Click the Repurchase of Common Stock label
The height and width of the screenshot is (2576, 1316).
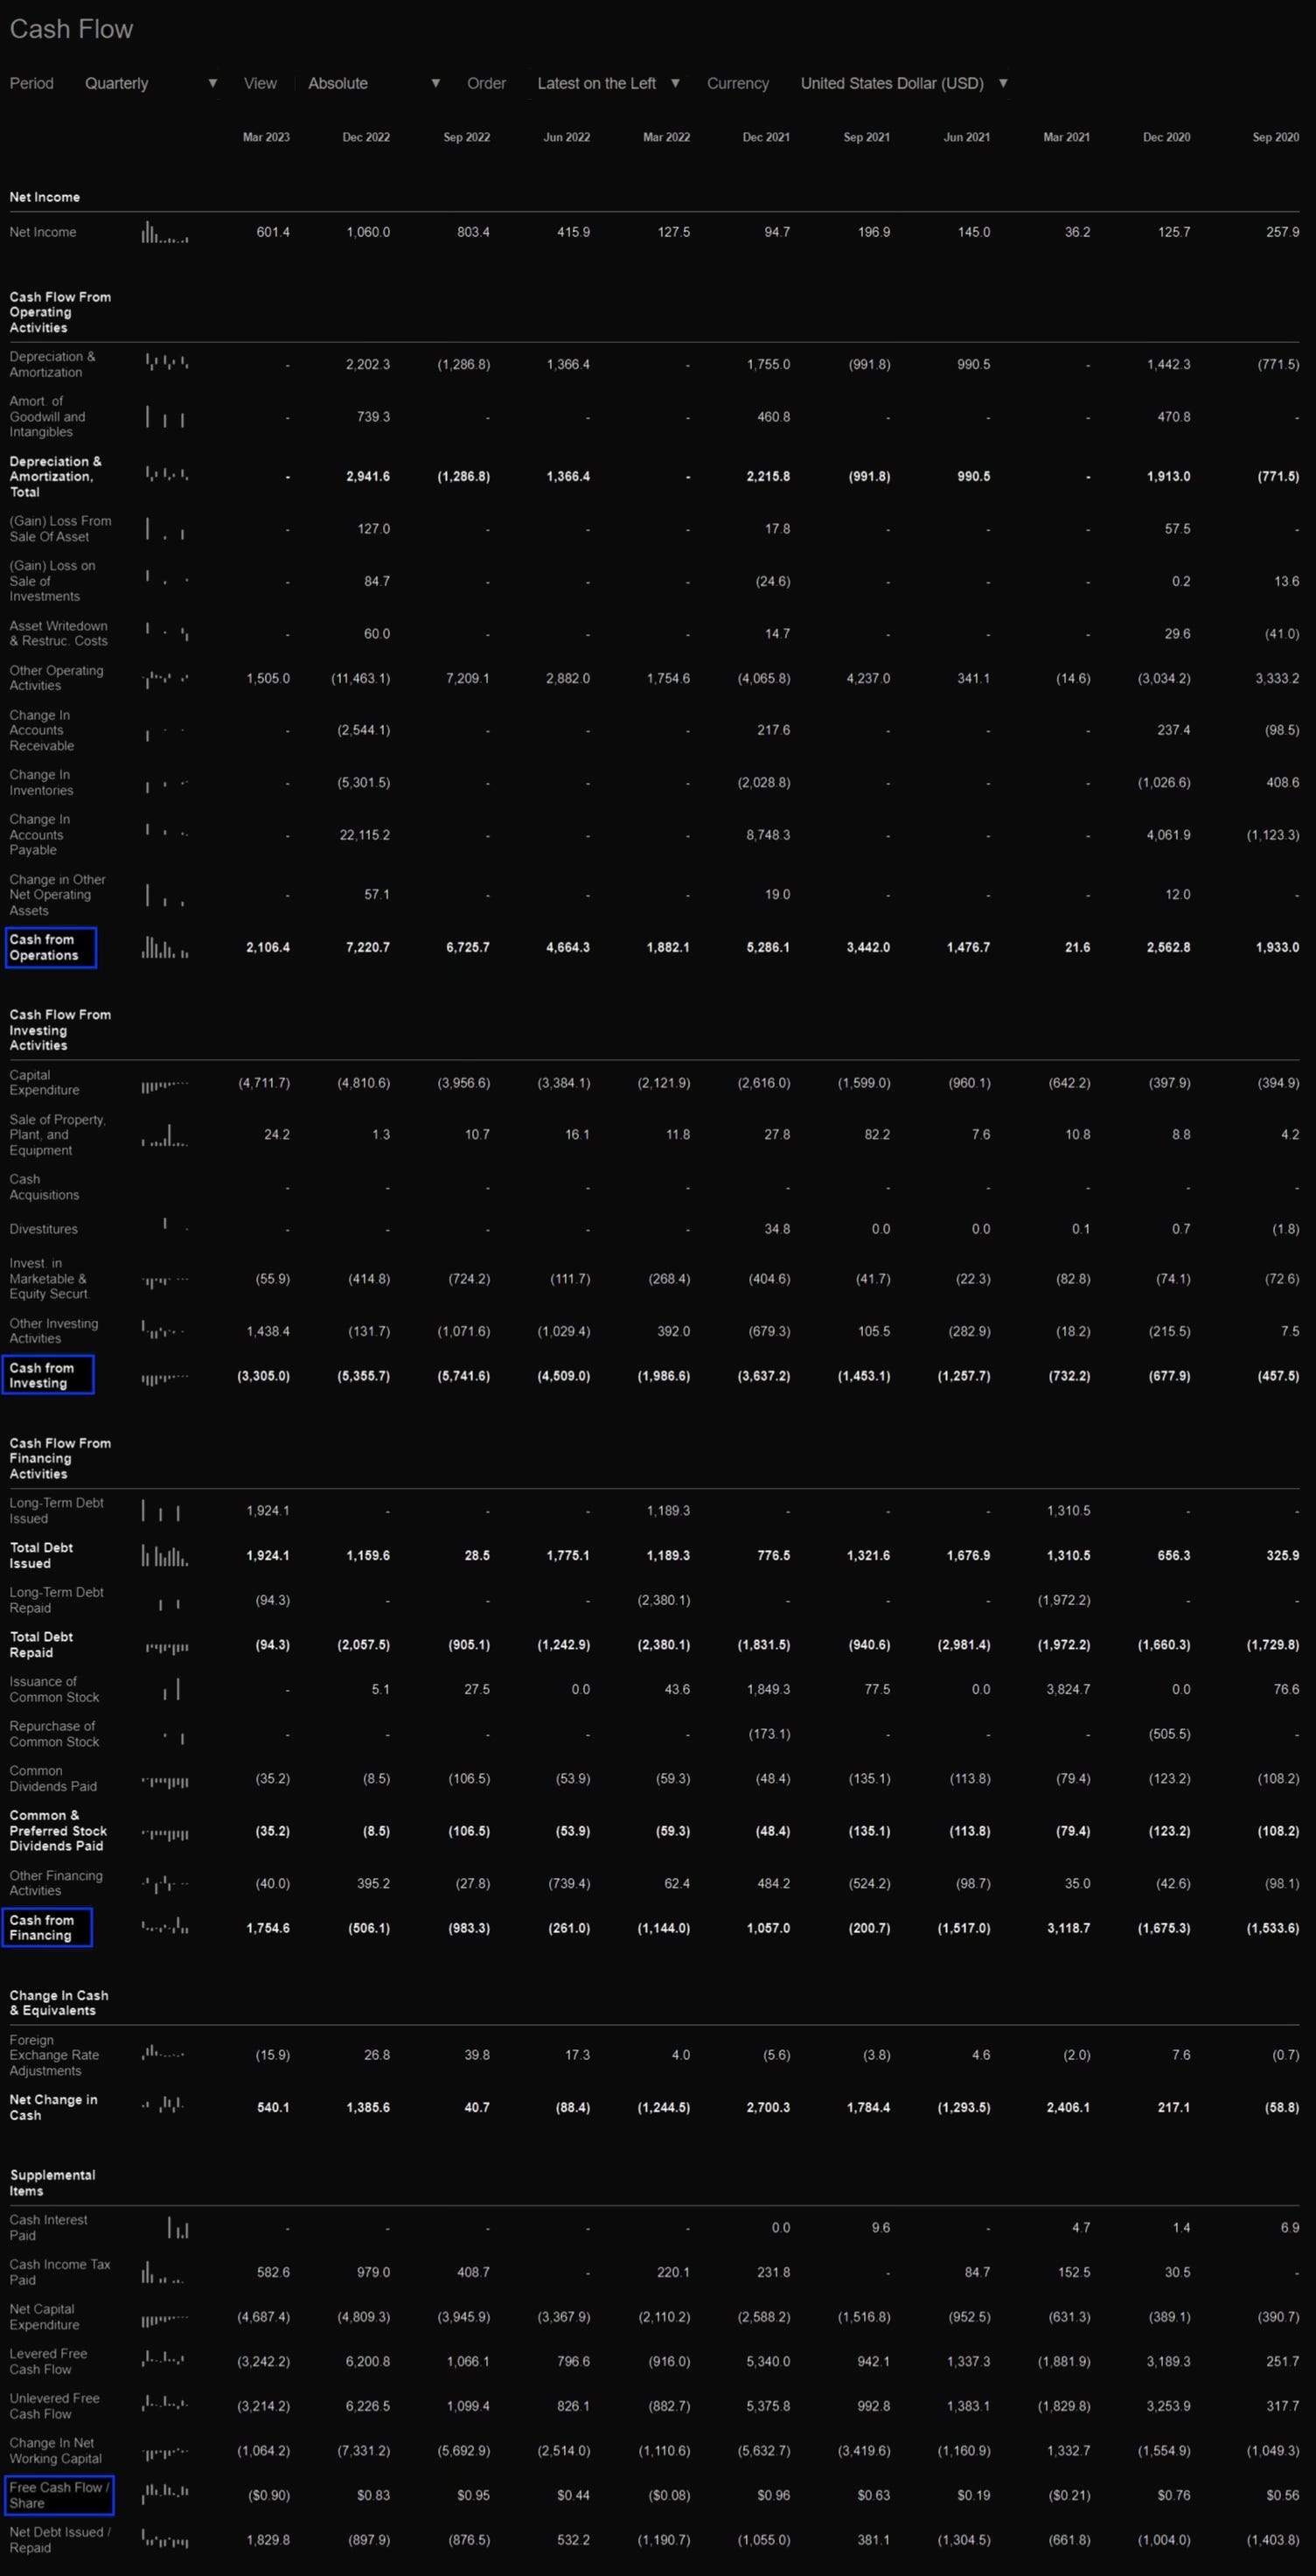click(x=54, y=1734)
